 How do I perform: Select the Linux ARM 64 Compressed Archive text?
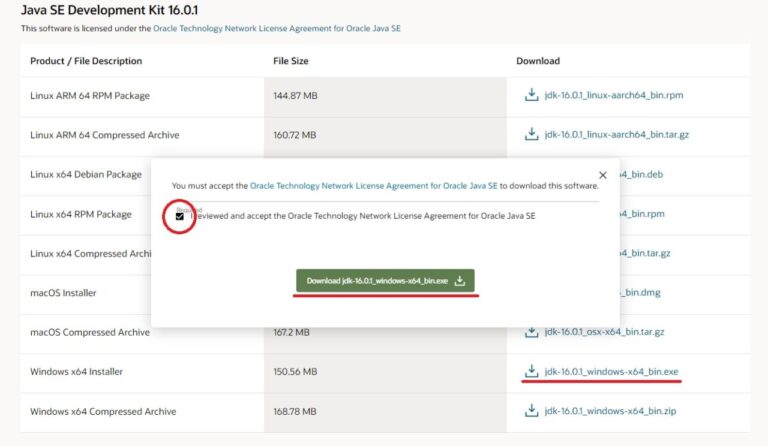click(104, 135)
